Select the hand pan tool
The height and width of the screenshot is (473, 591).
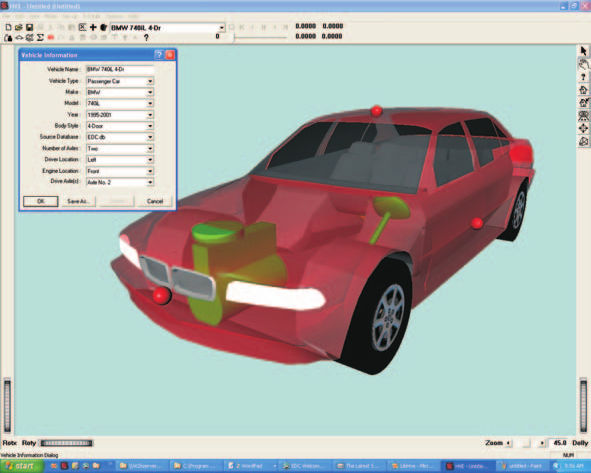pyautogui.click(x=583, y=64)
